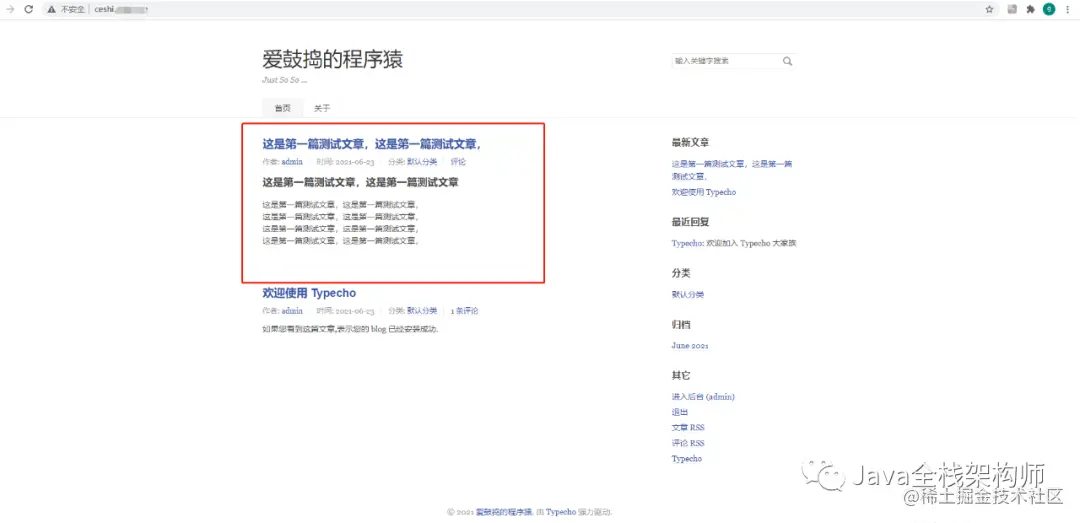Click excerpt 如果您看到这篇文章 text
Image resolution: width=1080 pixels, height=523 pixels.
point(350,329)
